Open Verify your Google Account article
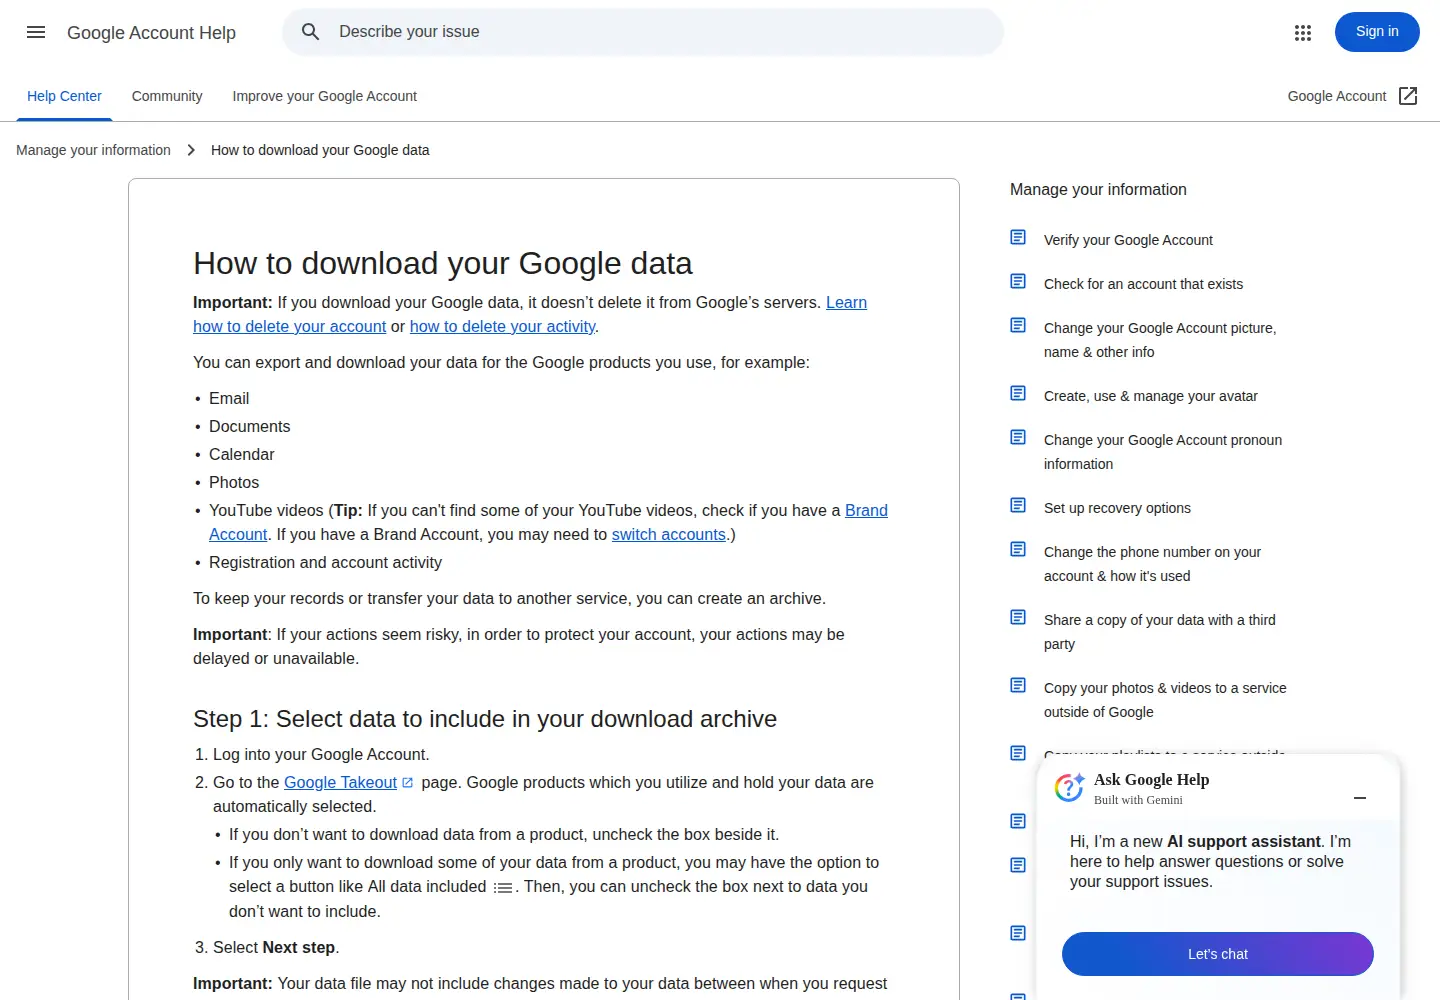The height and width of the screenshot is (1000, 1440). [x=1128, y=240]
